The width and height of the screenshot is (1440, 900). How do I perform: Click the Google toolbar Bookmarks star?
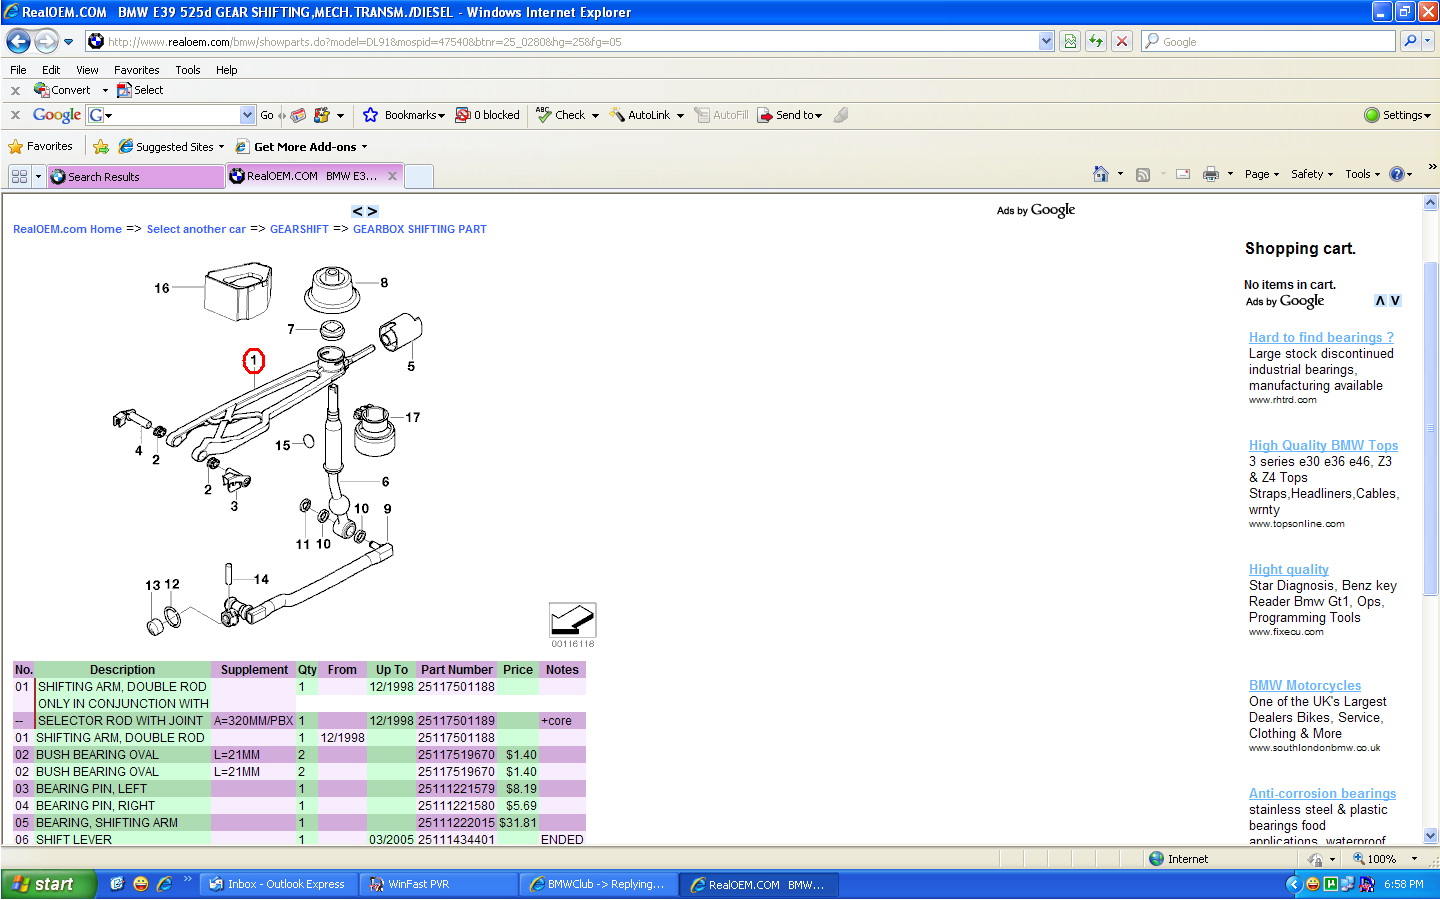coord(370,115)
